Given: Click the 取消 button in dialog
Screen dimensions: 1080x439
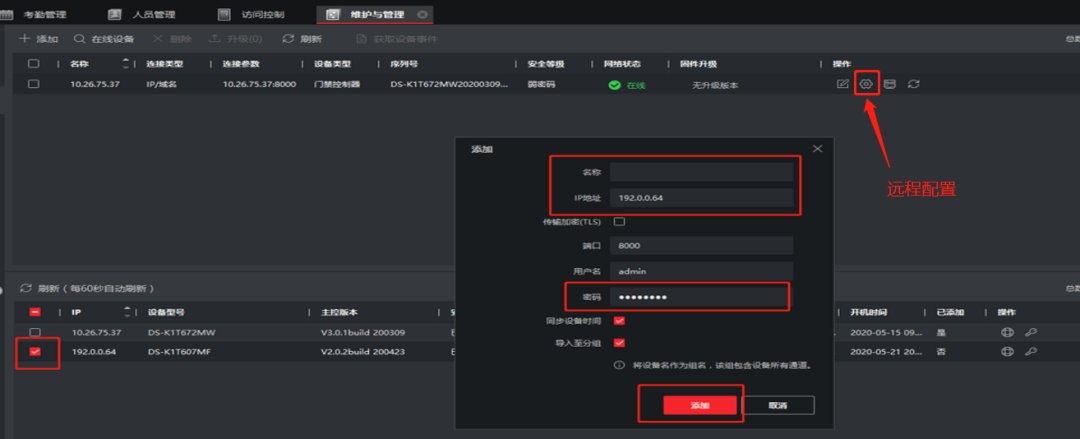Looking at the screenshot, I should [778, 405].
